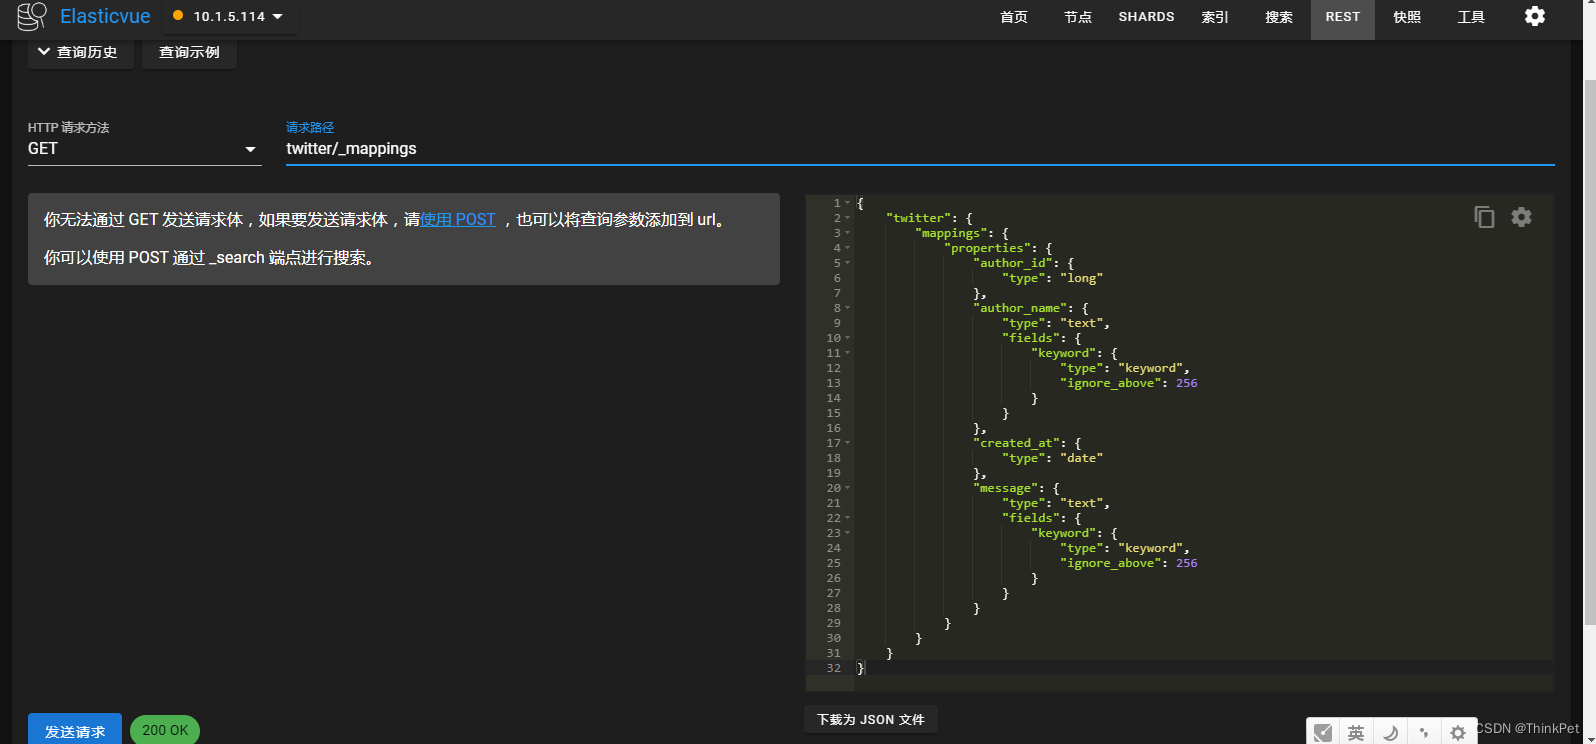Toggle the moon icon in the IME bar
Viewport: 1596px width, 744px height.
[1390, 733]
